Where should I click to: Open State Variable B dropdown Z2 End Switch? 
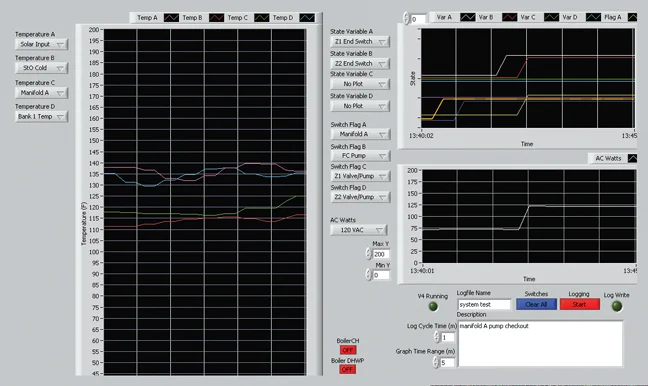point(360,63)
